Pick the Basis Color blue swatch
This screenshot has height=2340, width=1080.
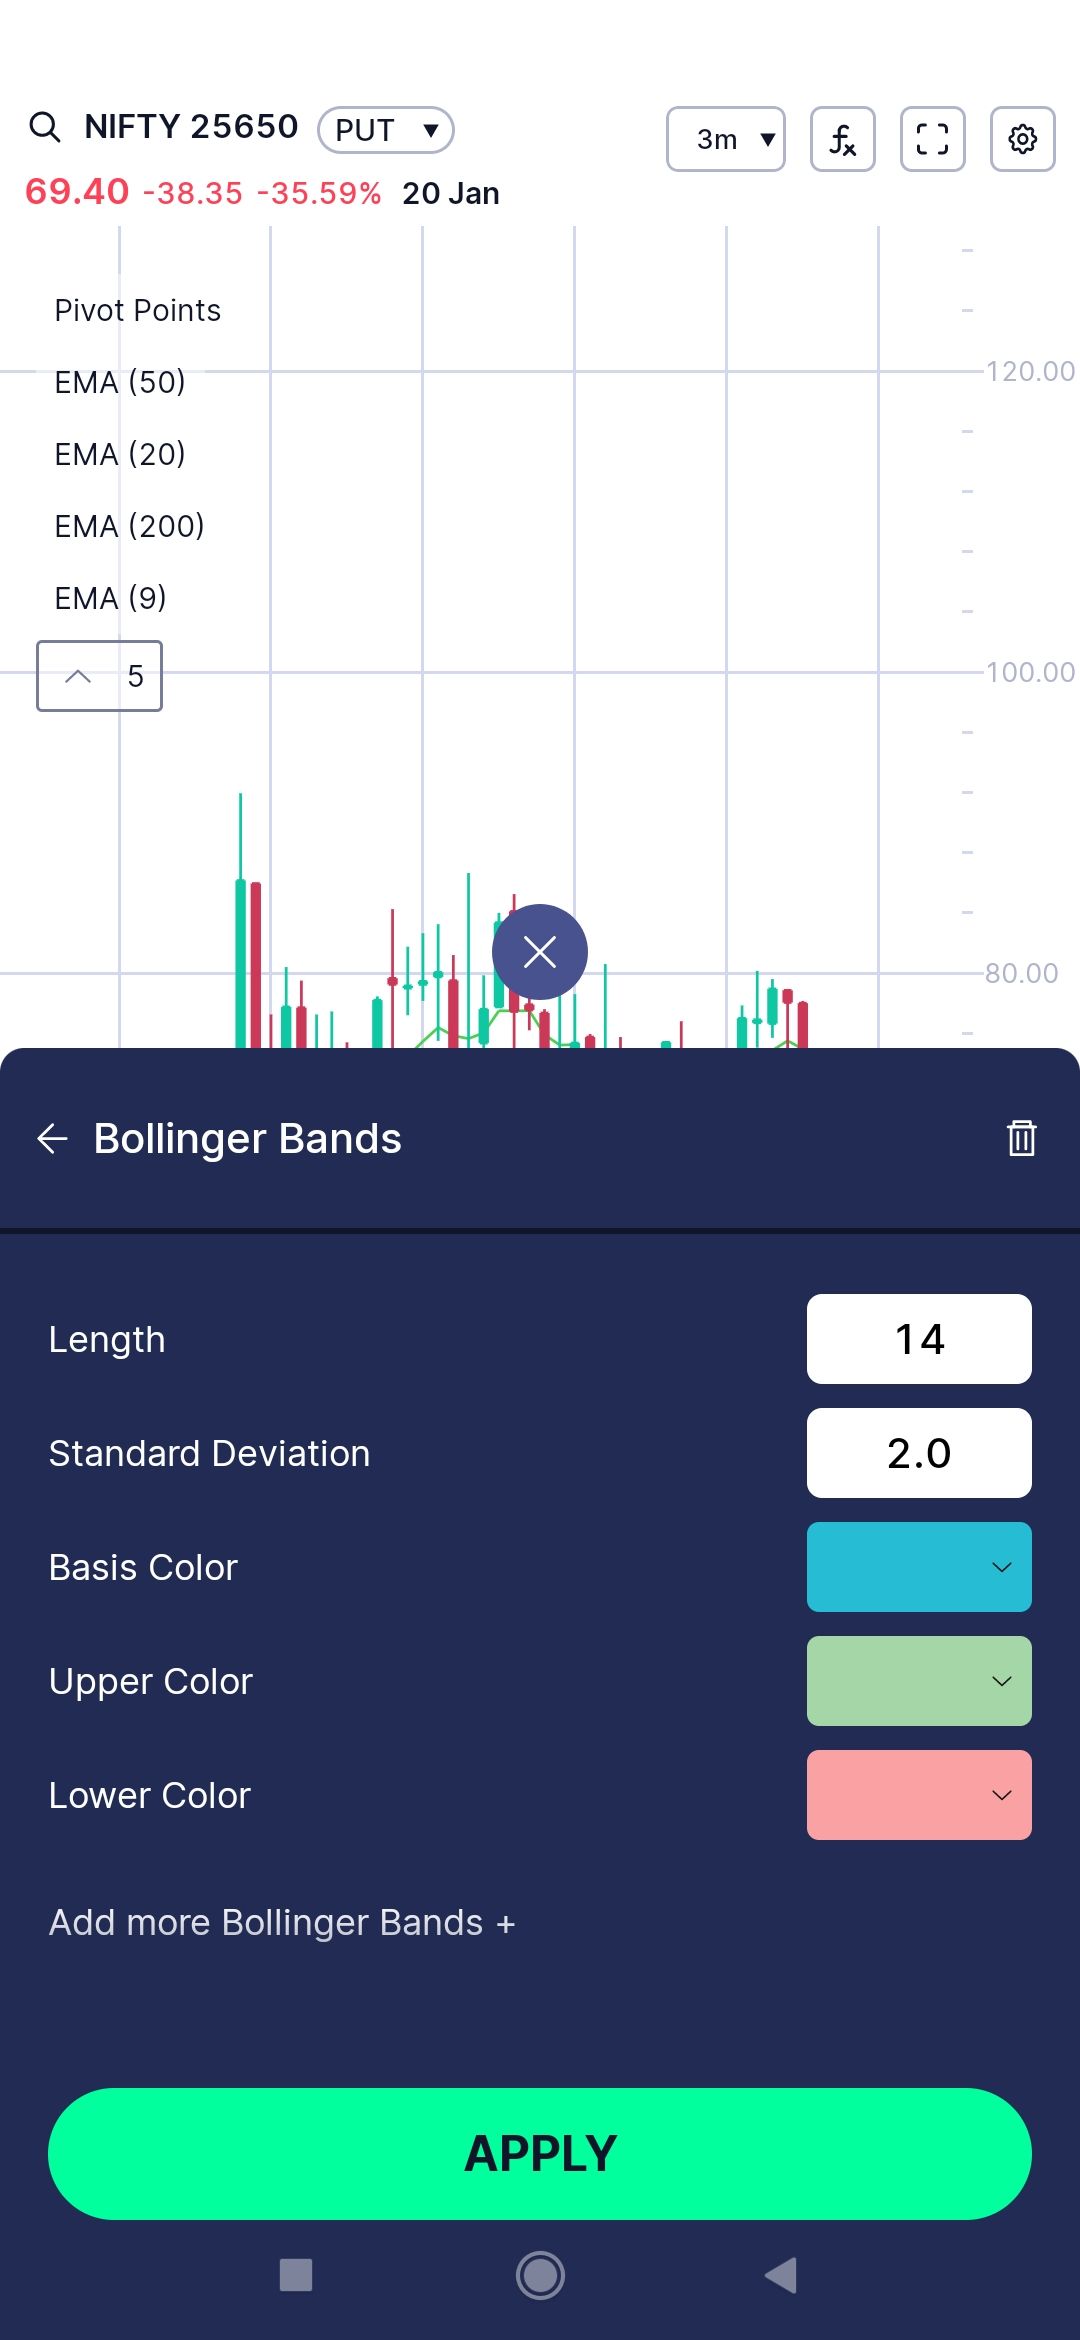(919, 1567)
